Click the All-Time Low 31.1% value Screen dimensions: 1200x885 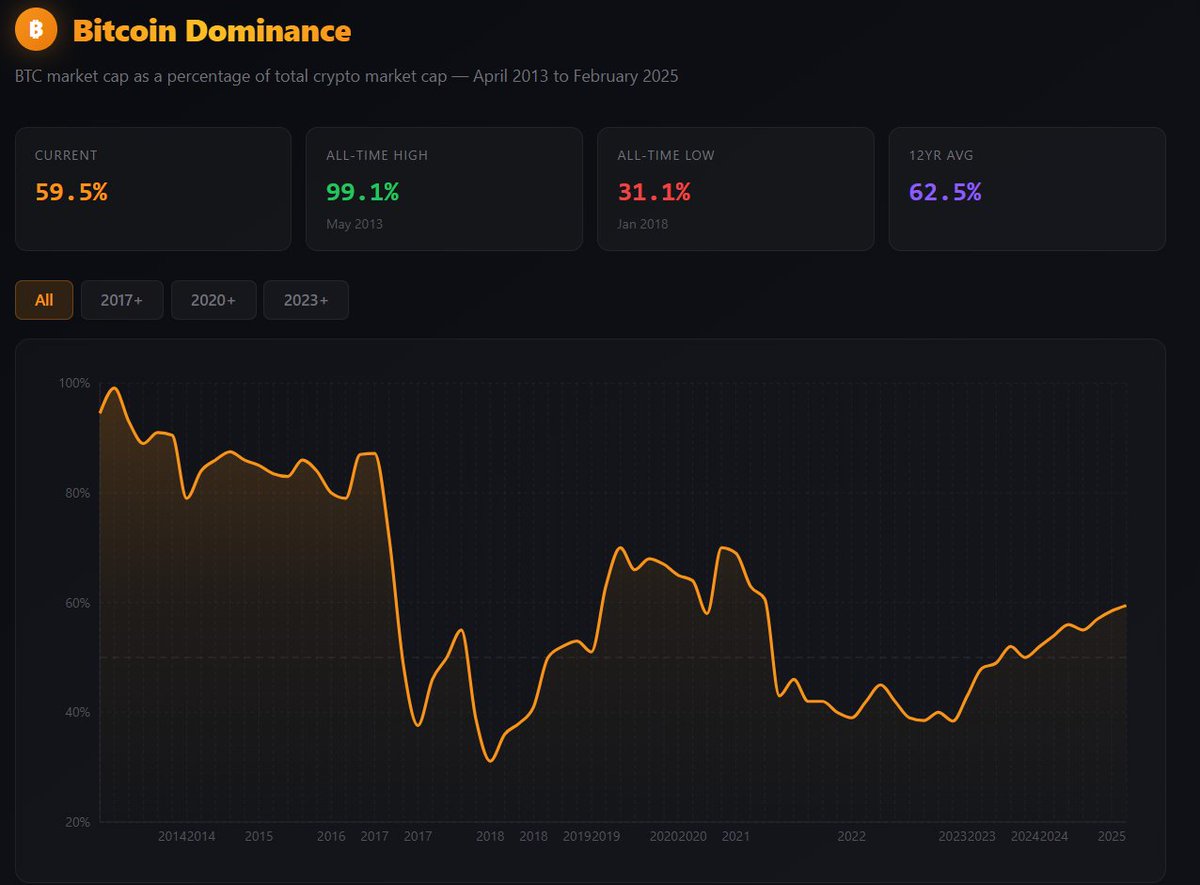click(654, 192)
